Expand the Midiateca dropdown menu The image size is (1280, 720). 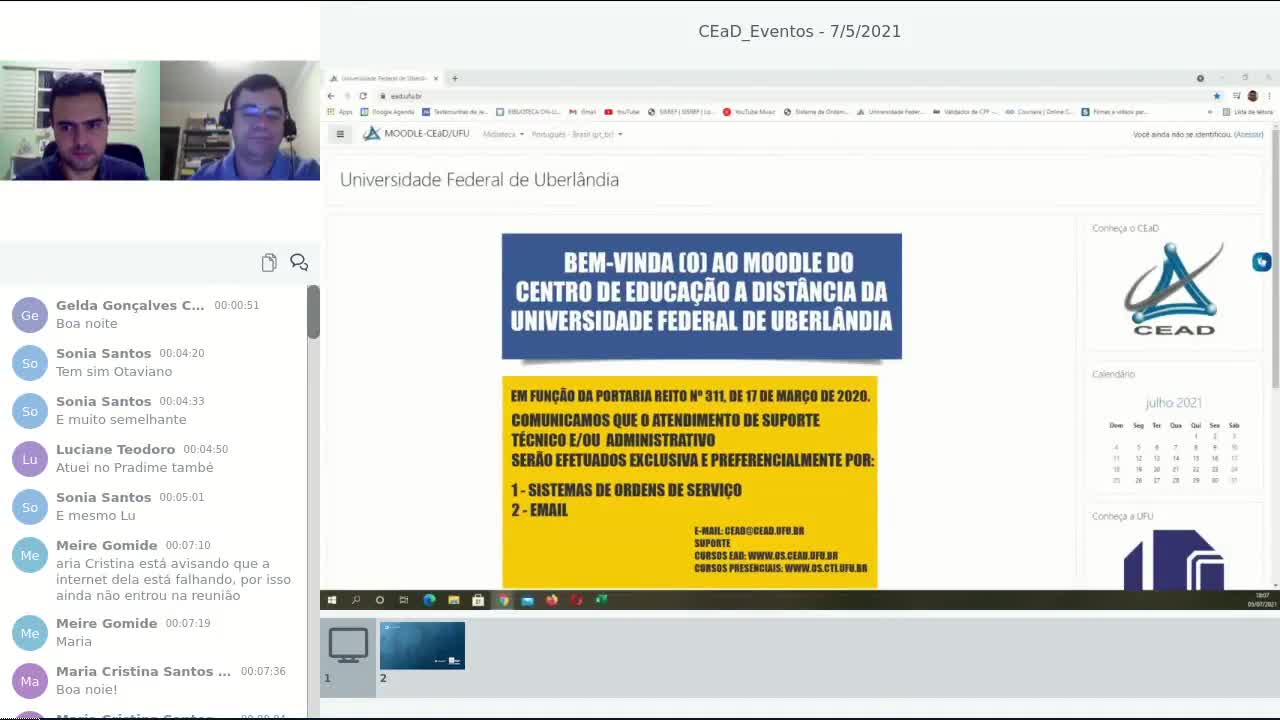(503, 134)
